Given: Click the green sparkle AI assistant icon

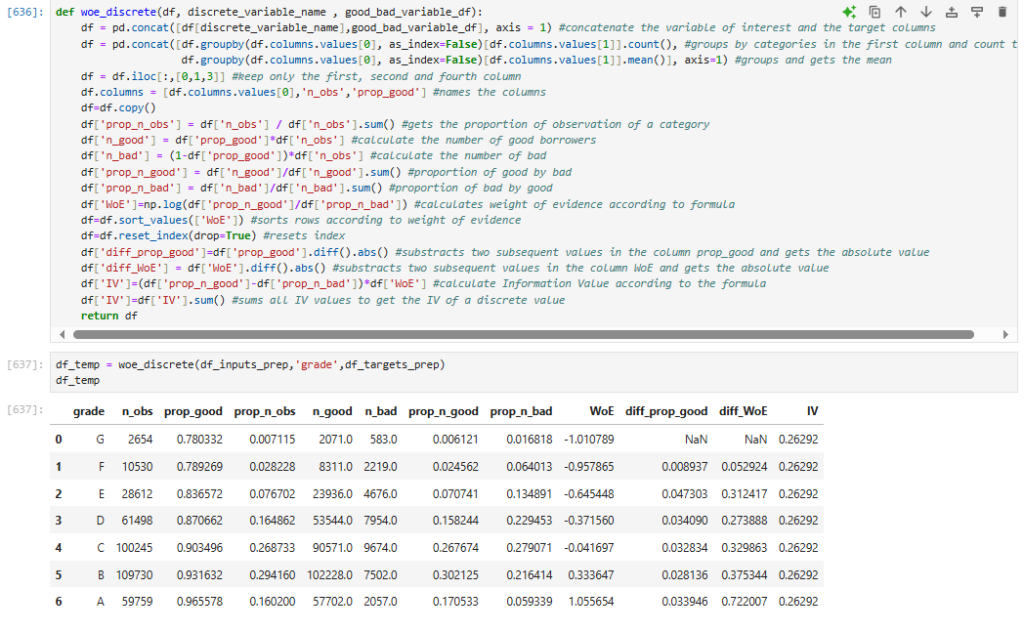Looking at the screenshot, I should pyautogui.click(x=849, y=12).
